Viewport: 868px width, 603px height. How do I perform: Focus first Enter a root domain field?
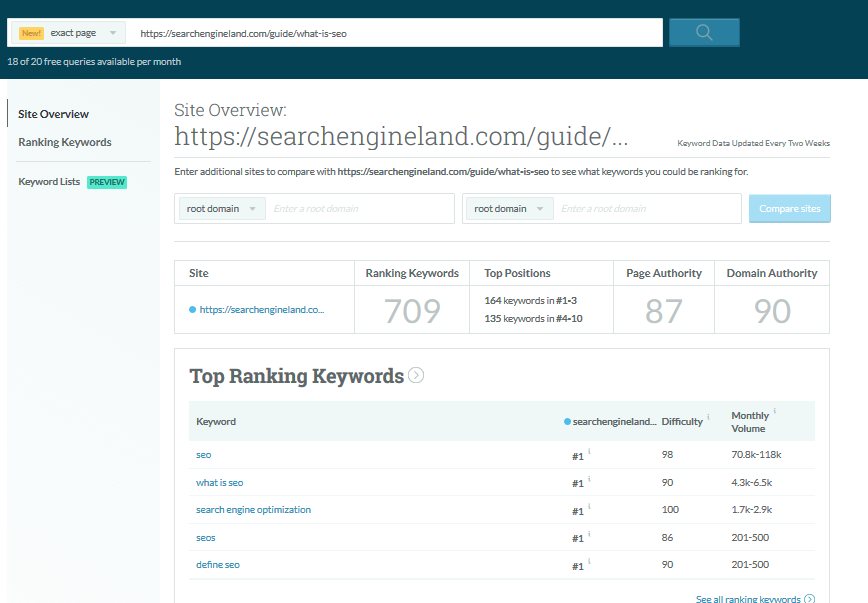(360, 209)
